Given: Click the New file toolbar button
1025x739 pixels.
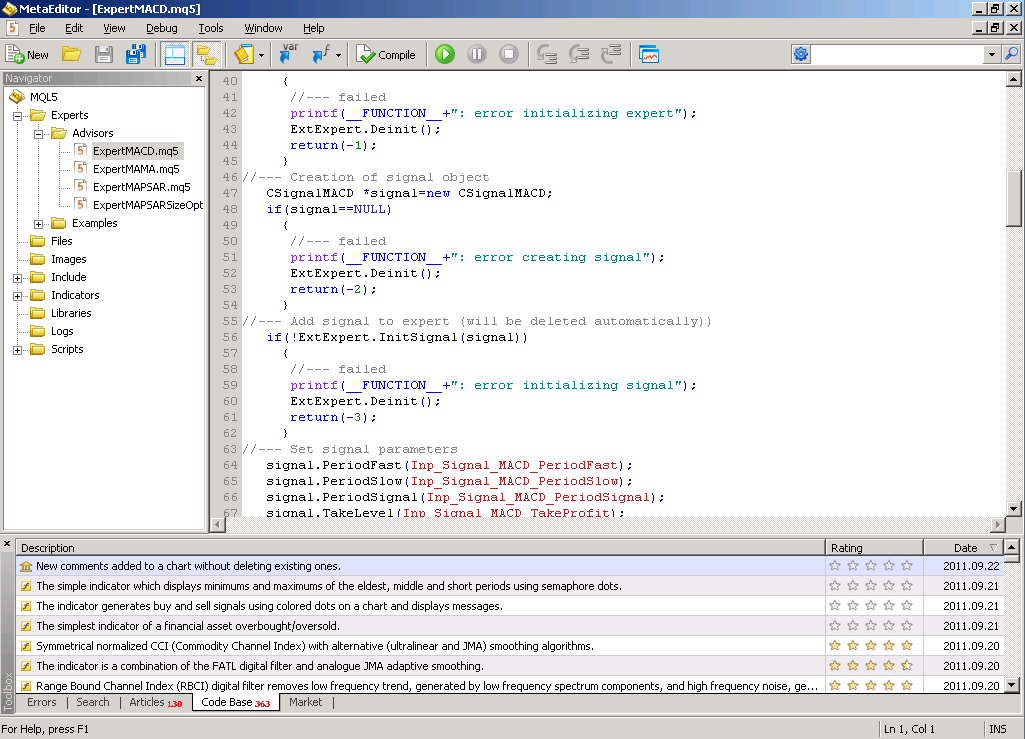Looking at the screenshot, I should click(x=27, y=55).
